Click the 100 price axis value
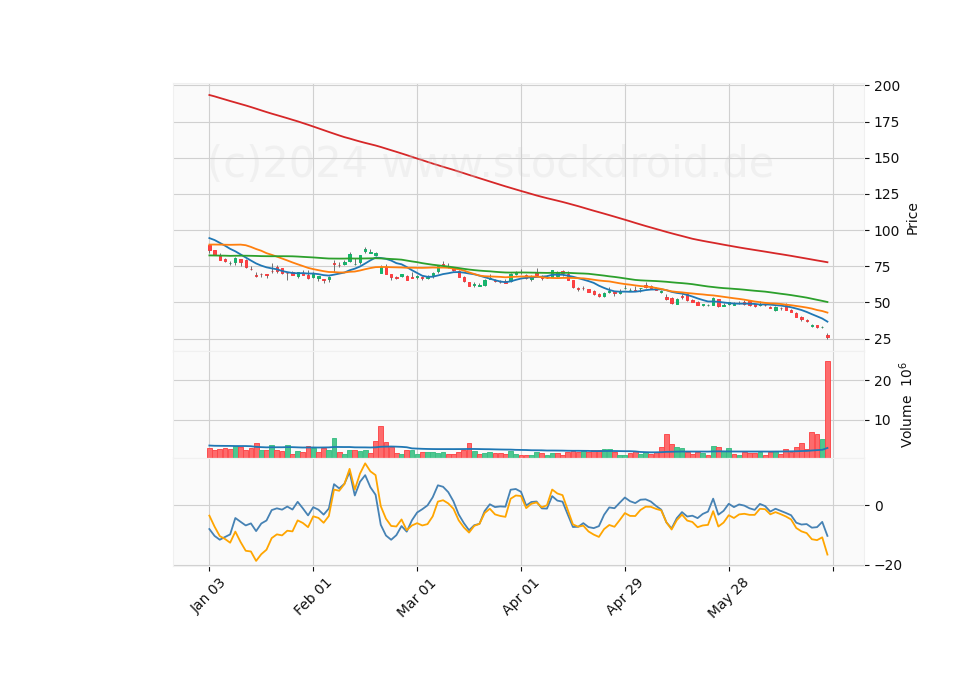The image size is (960, 690). point(887,231)
